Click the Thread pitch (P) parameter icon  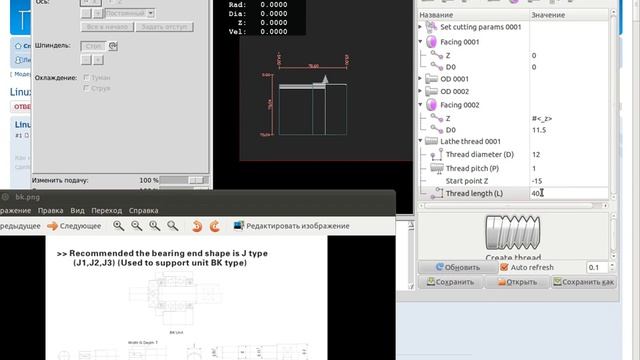437,168
